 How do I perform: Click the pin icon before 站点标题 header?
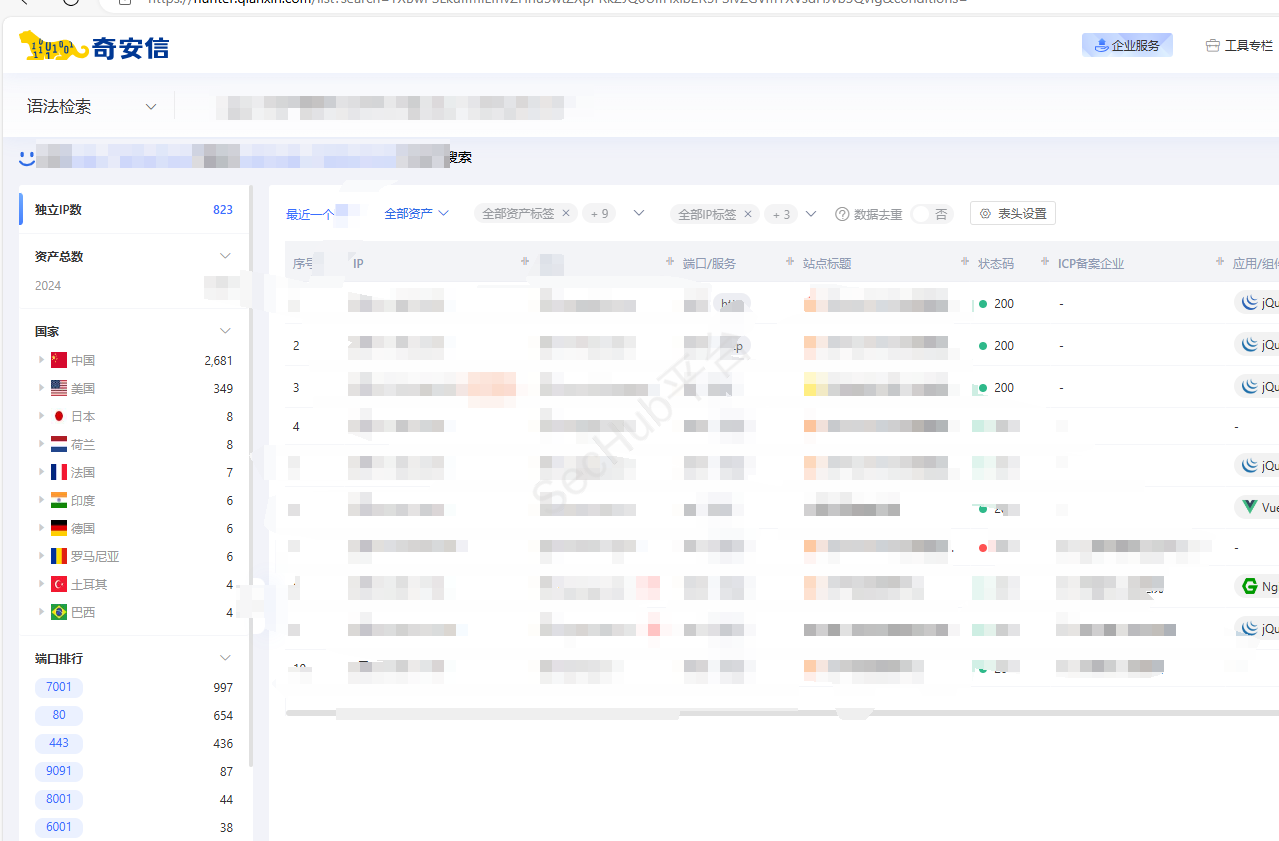(790, 262)
